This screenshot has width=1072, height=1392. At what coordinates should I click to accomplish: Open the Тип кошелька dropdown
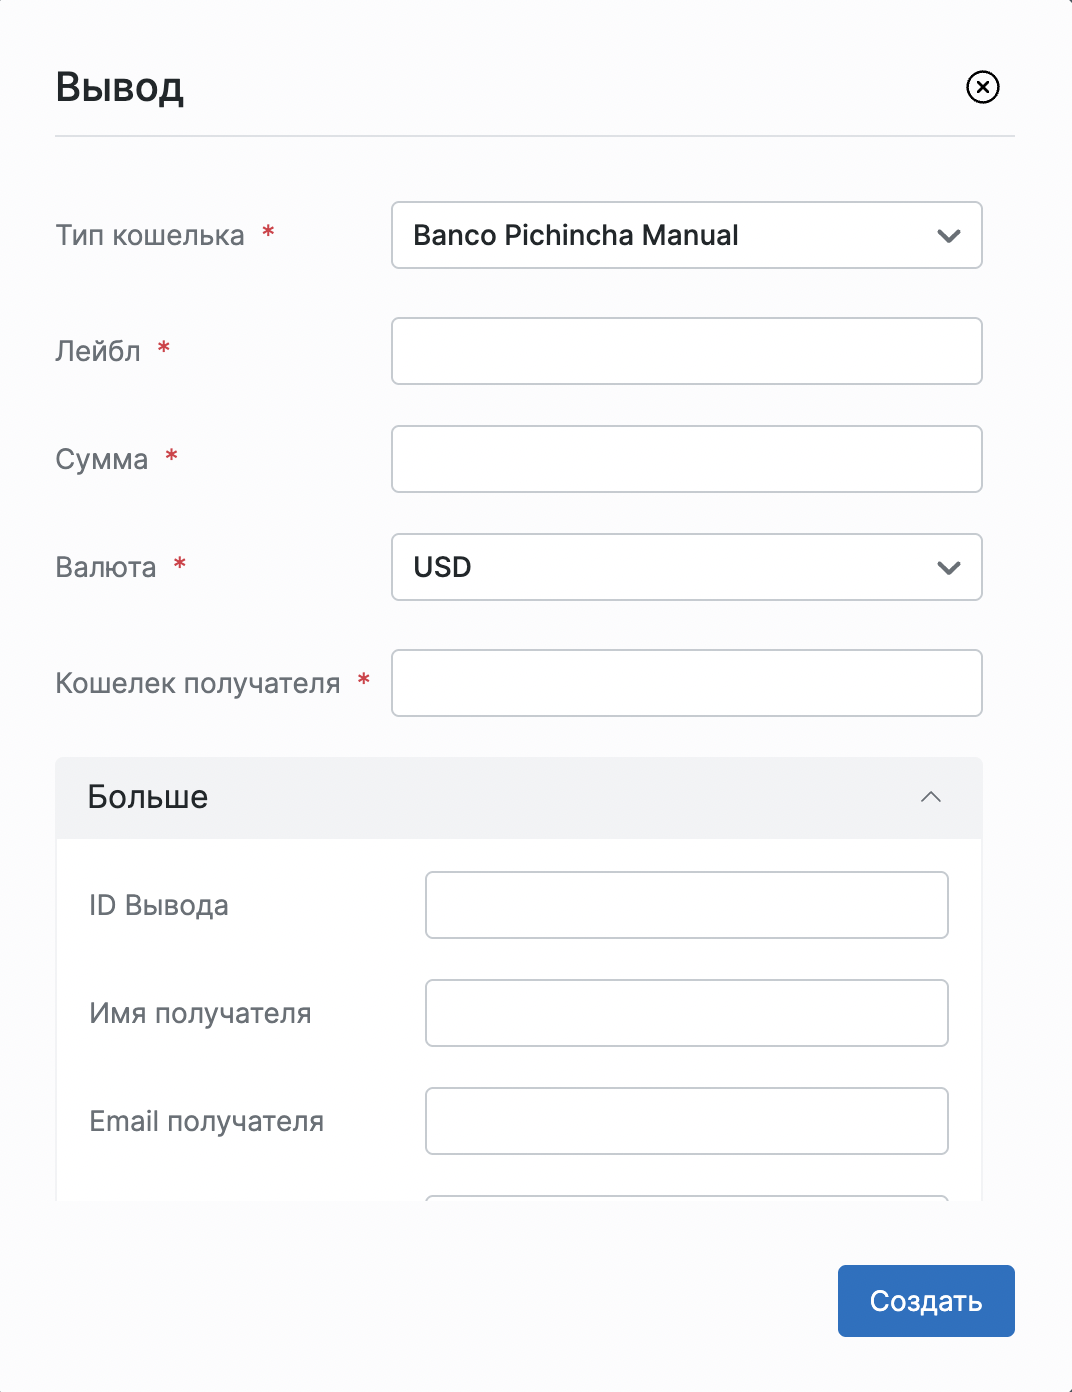[686, 235]
